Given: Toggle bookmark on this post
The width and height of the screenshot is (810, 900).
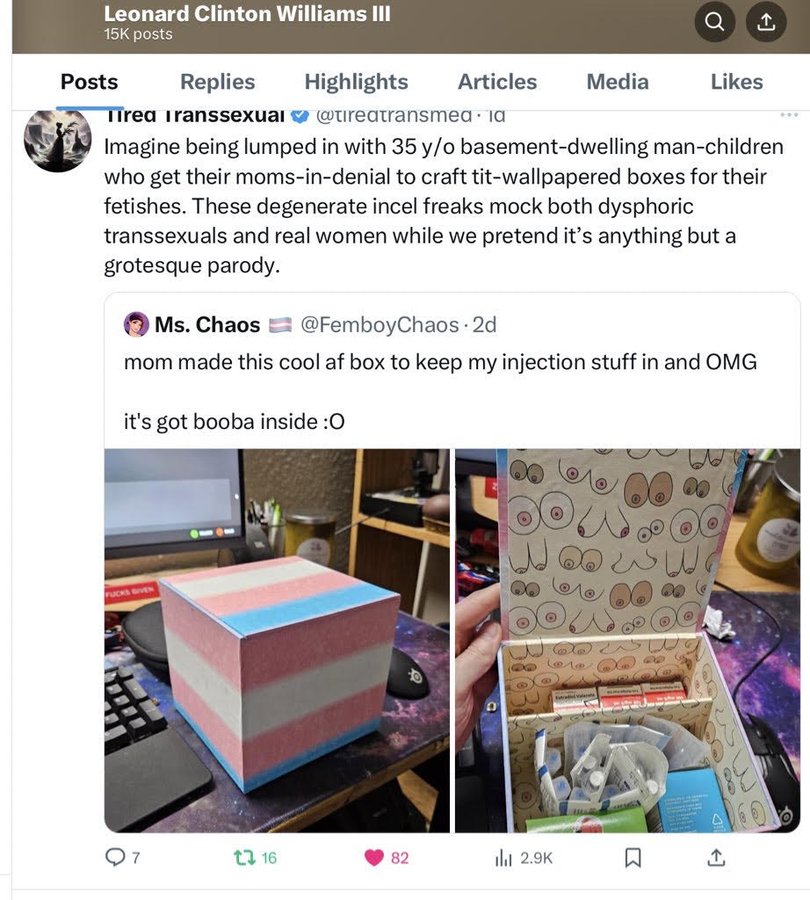Looking at the screenshot, I should coord(633,858).
